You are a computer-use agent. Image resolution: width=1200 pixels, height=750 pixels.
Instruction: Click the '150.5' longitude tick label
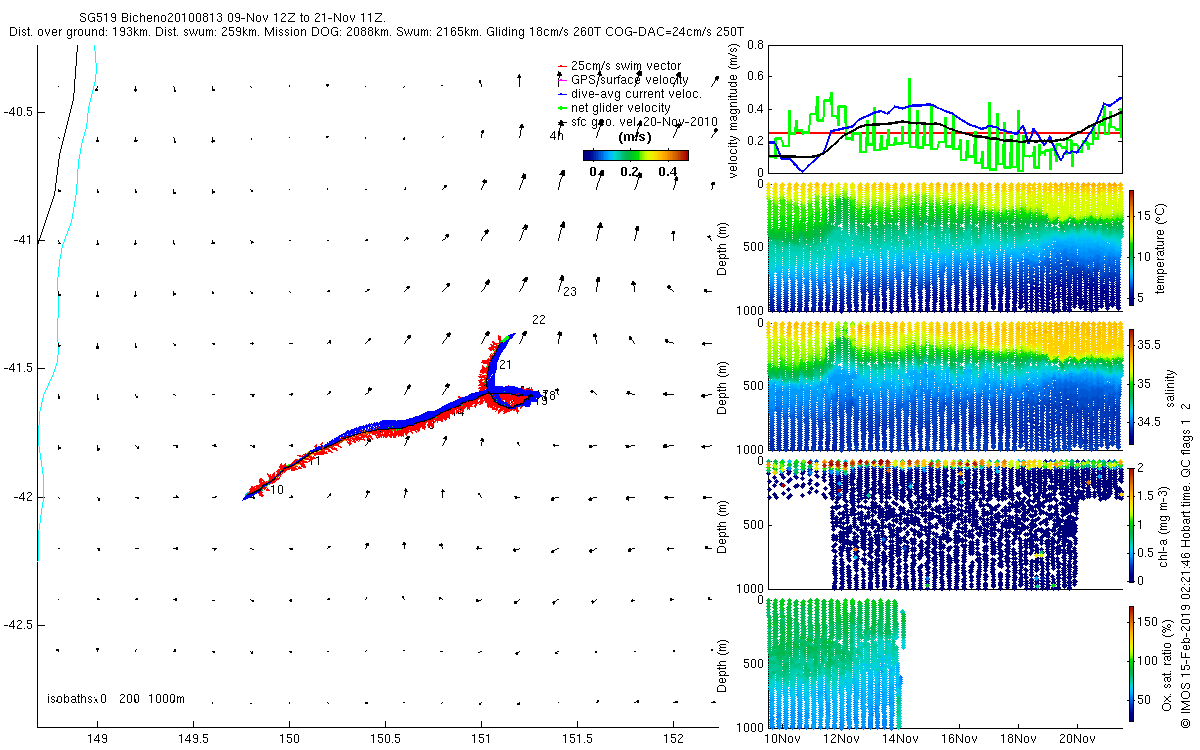[385, 740]
